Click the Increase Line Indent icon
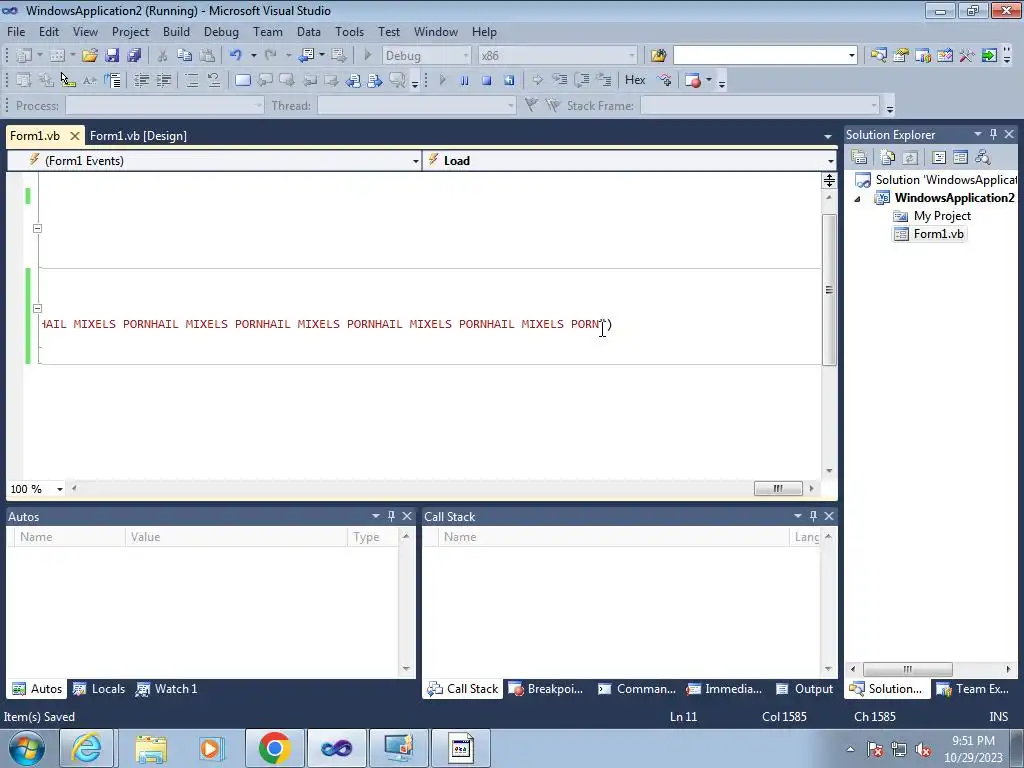Screen dimensions: 1024x768 [x=163, y=80]
